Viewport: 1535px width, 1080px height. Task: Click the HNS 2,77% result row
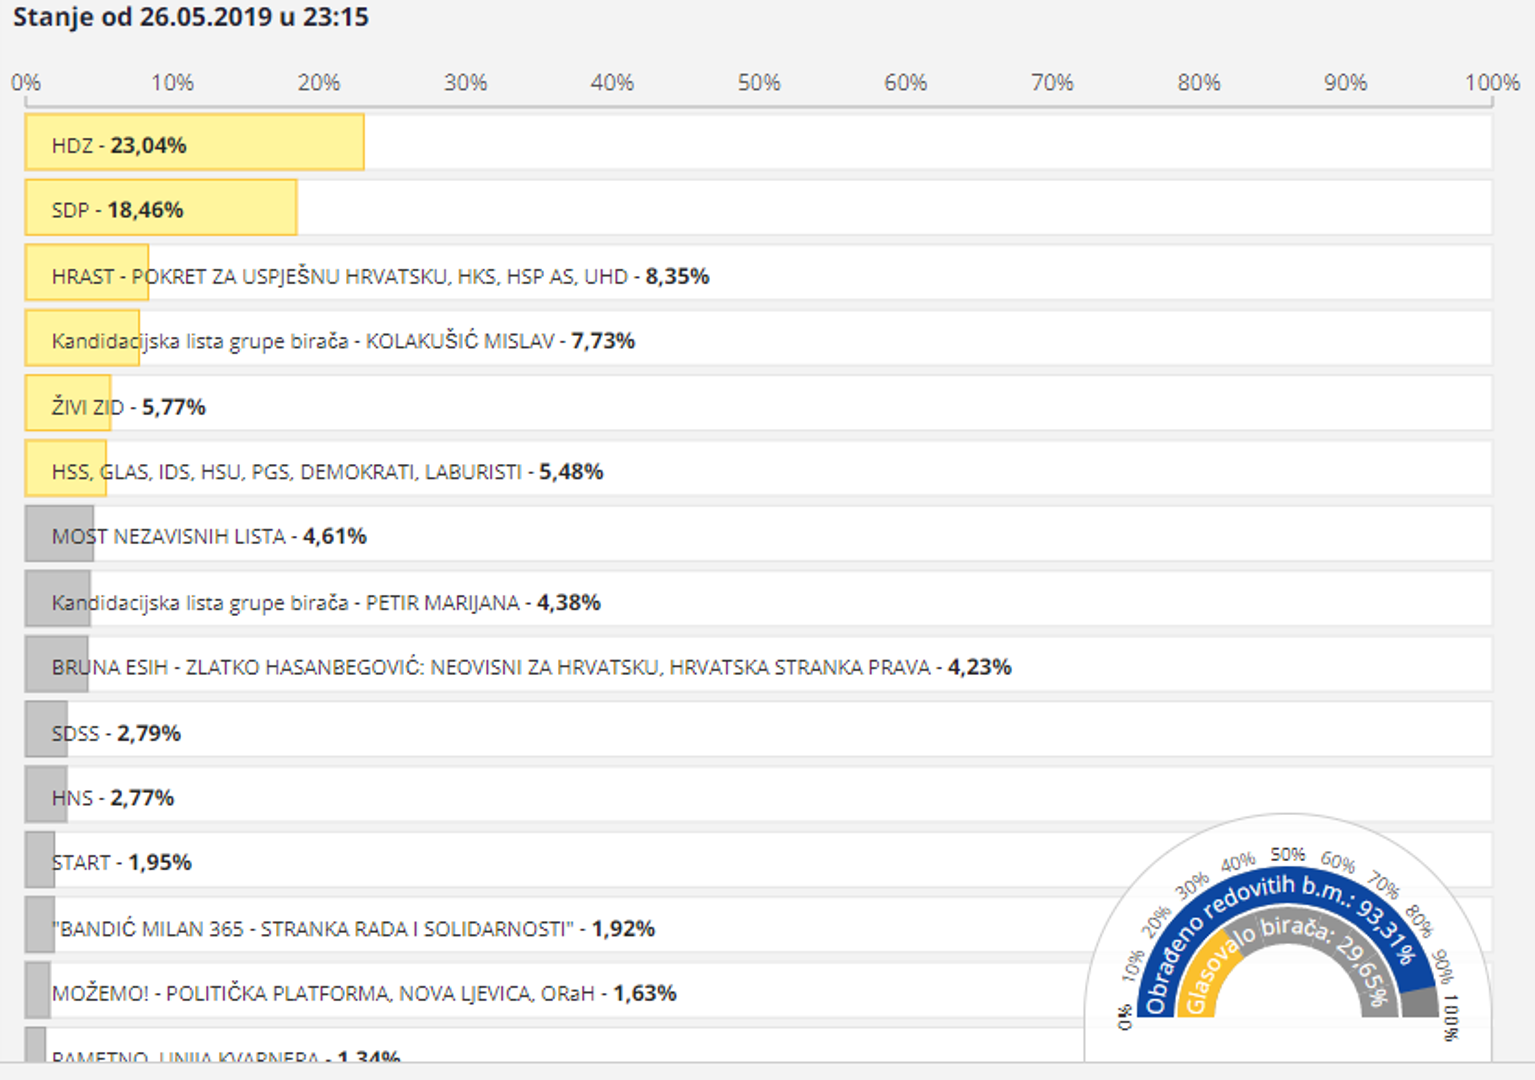tap(113, 798)
